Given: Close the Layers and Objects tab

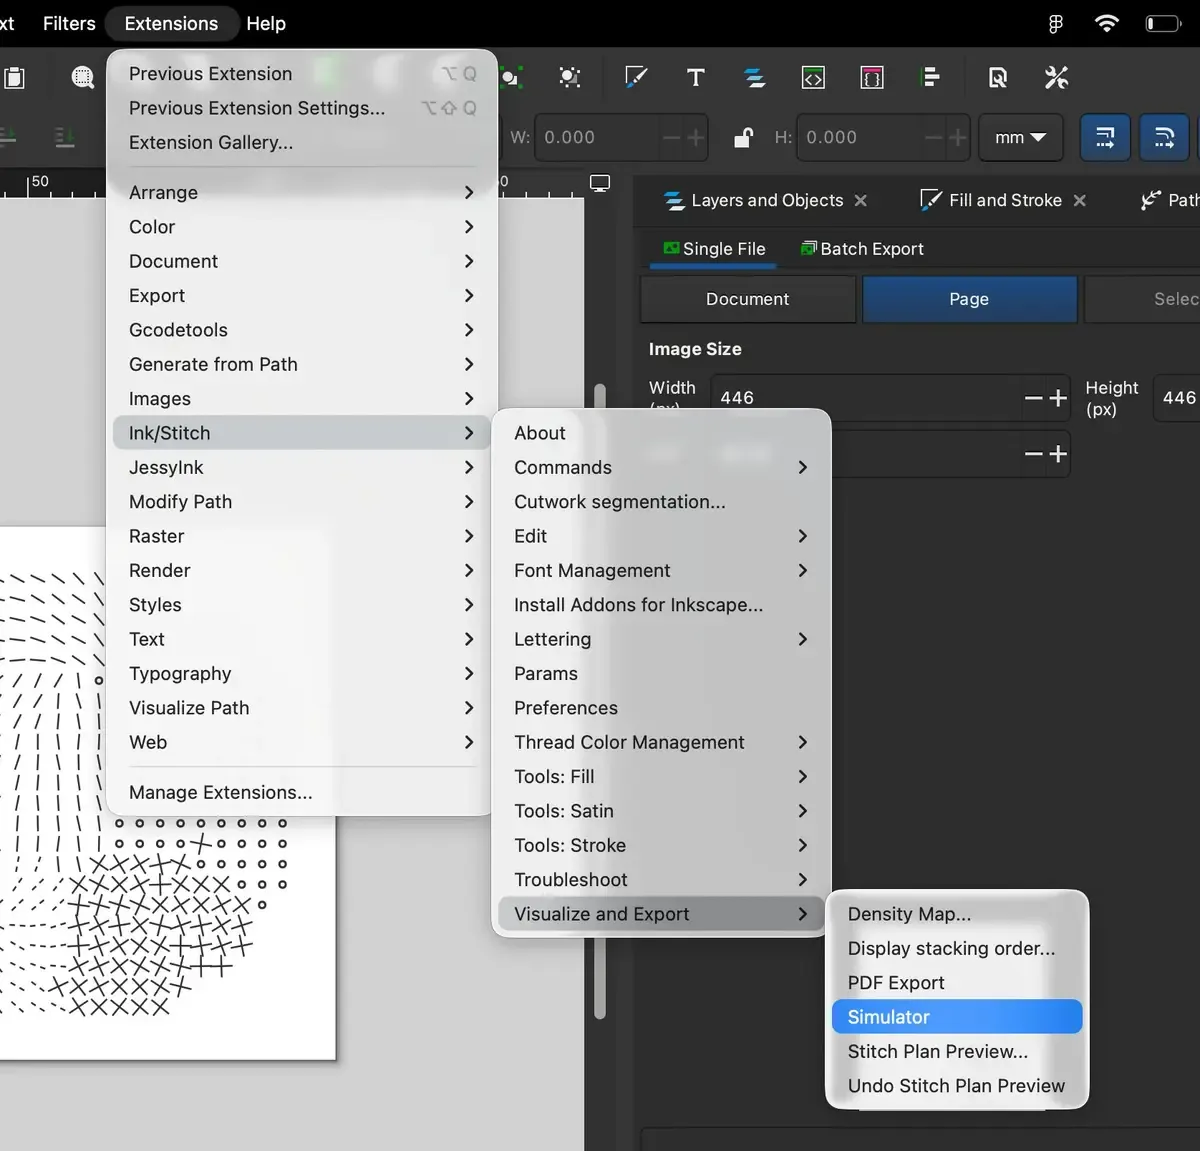Looking at the screenshot, I should 861,200.
